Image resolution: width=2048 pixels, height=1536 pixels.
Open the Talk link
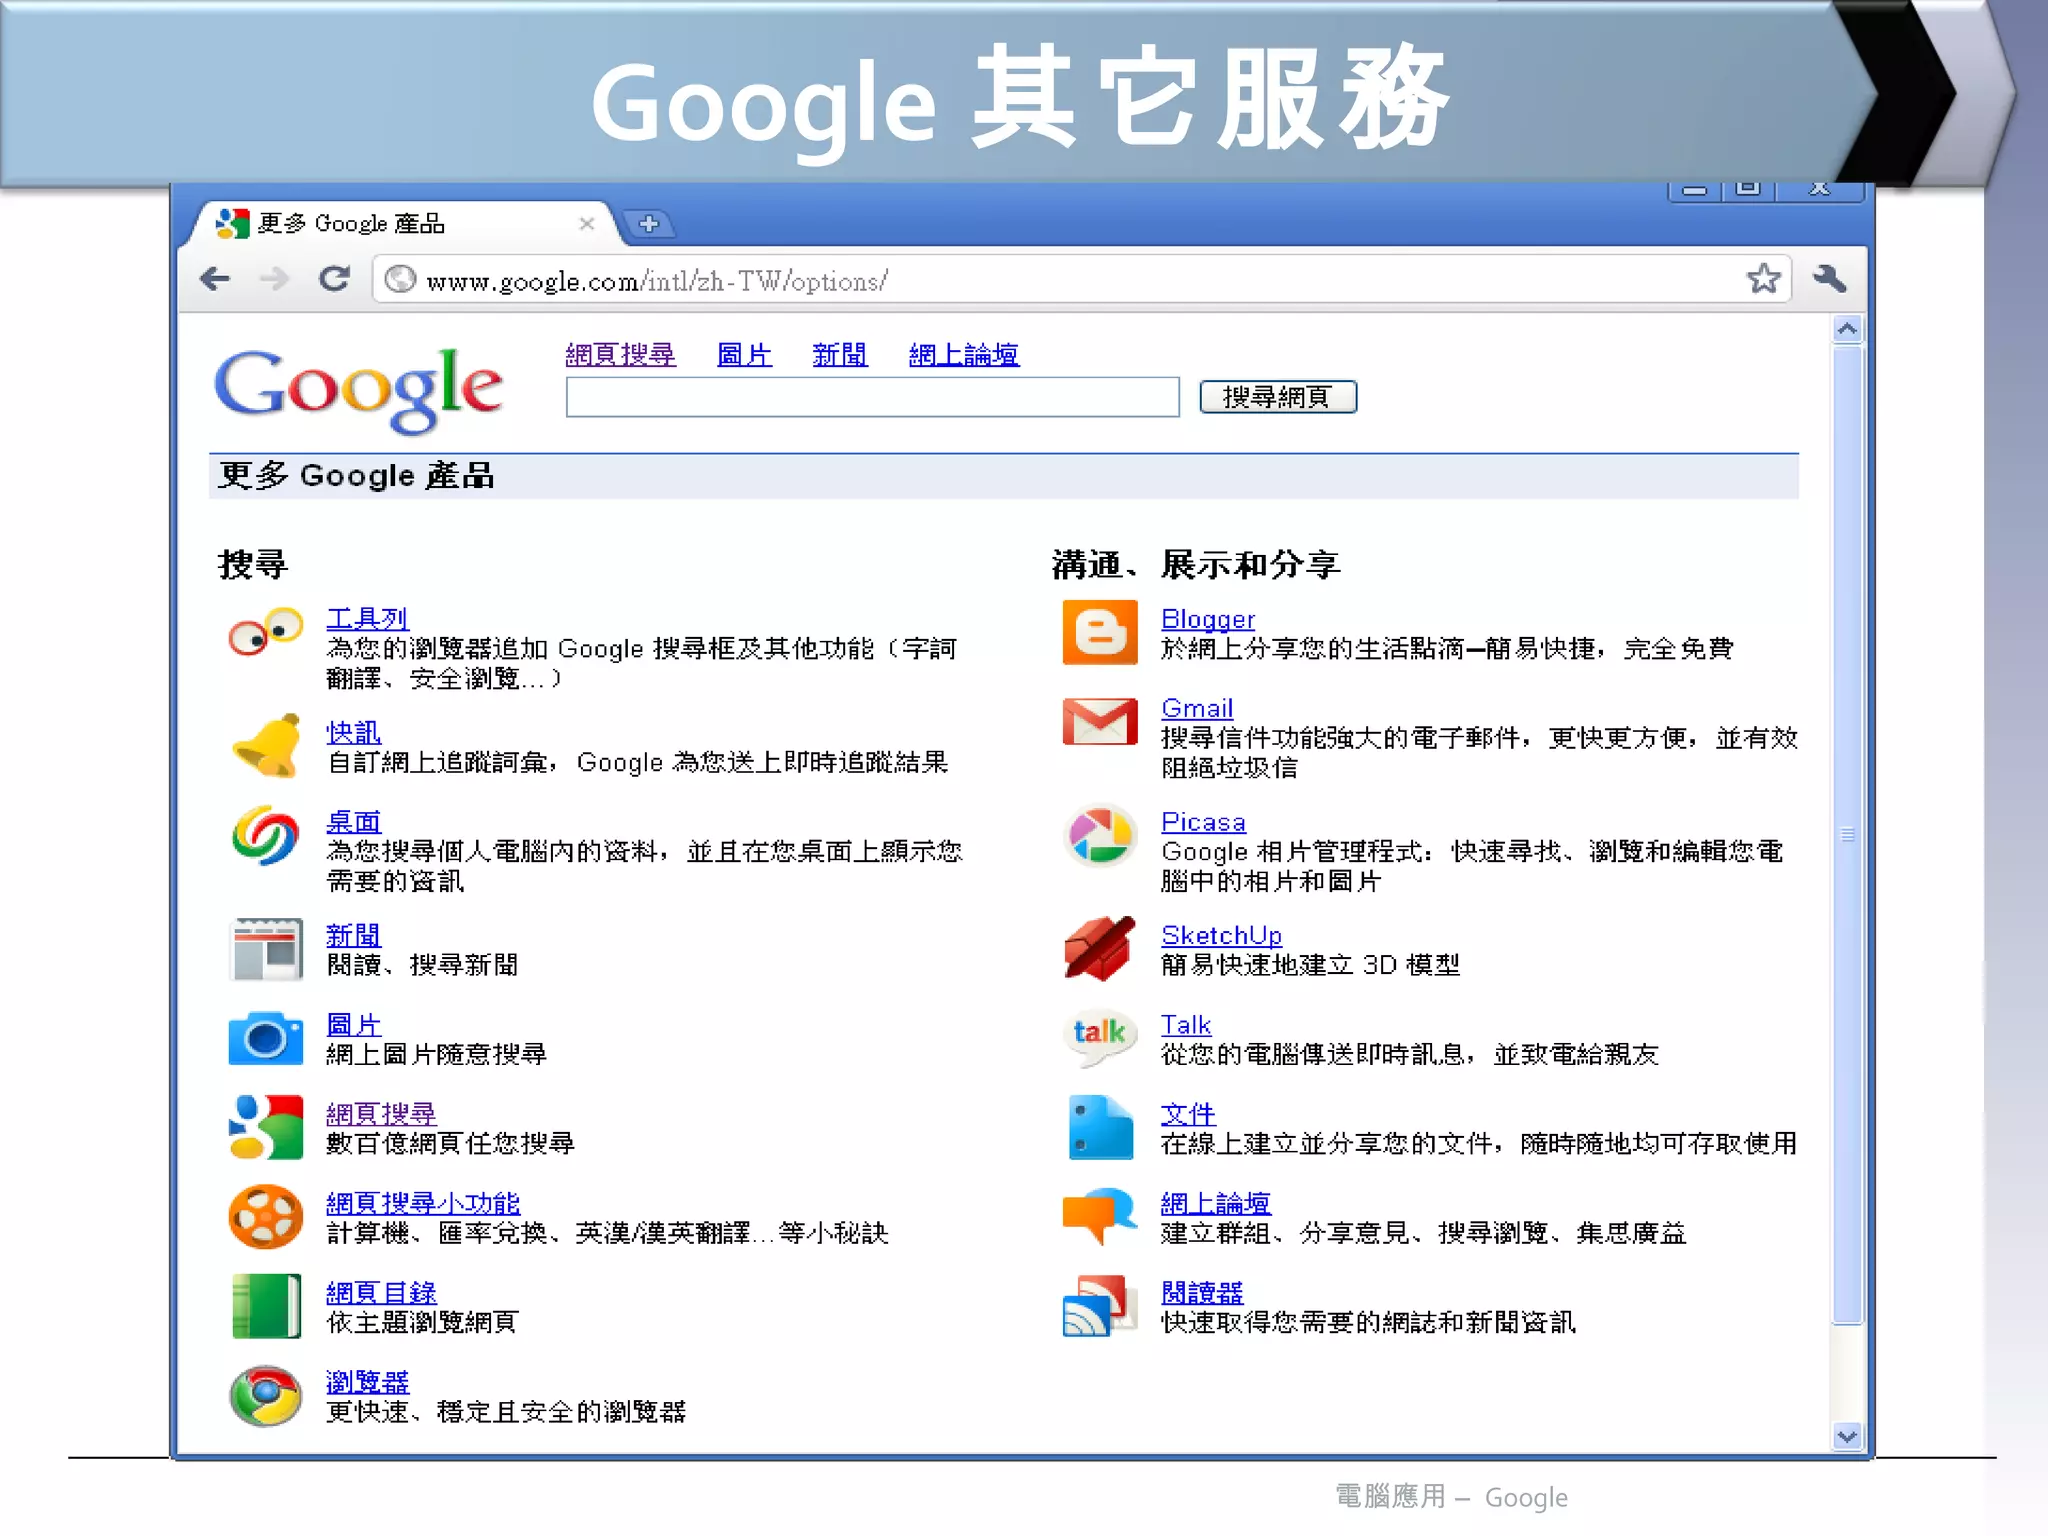click(x=1185, y=1025)
